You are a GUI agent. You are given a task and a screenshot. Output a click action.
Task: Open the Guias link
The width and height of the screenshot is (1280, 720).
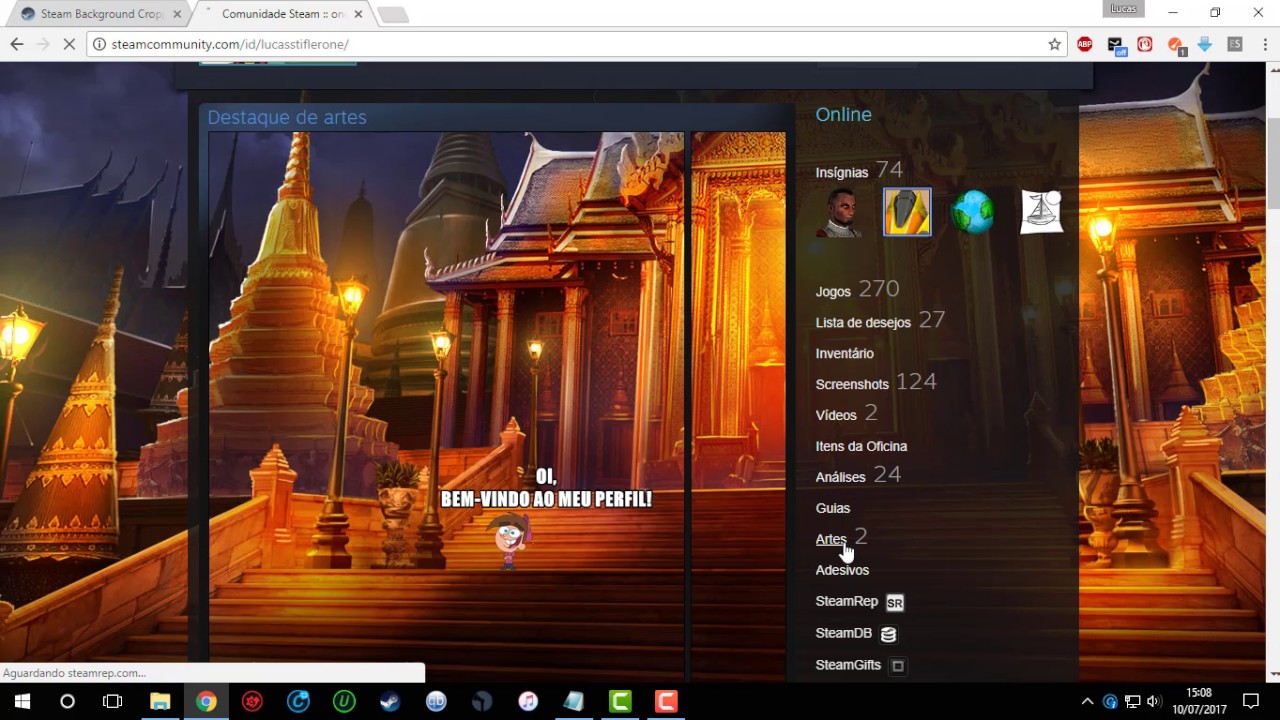833,508
